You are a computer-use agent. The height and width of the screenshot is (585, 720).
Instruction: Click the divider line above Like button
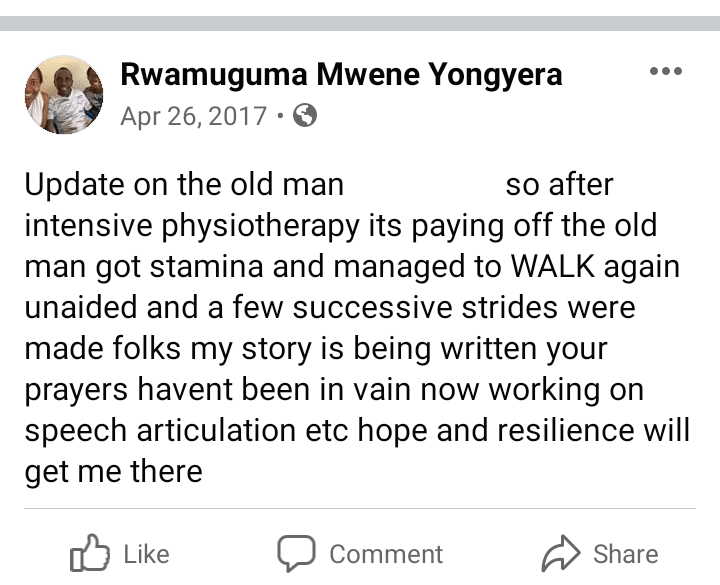pyautogui.click(x=360, y=509)
